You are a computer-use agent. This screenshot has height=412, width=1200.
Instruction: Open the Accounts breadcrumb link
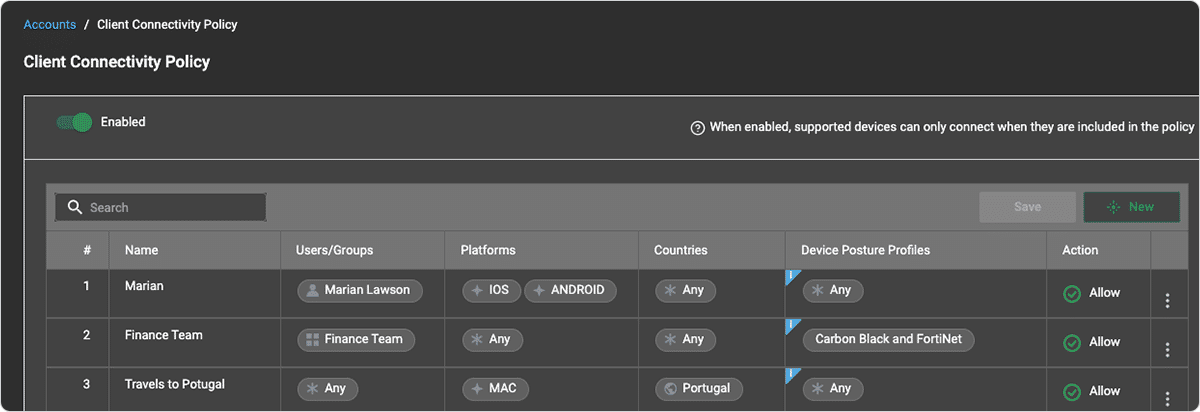50,24
